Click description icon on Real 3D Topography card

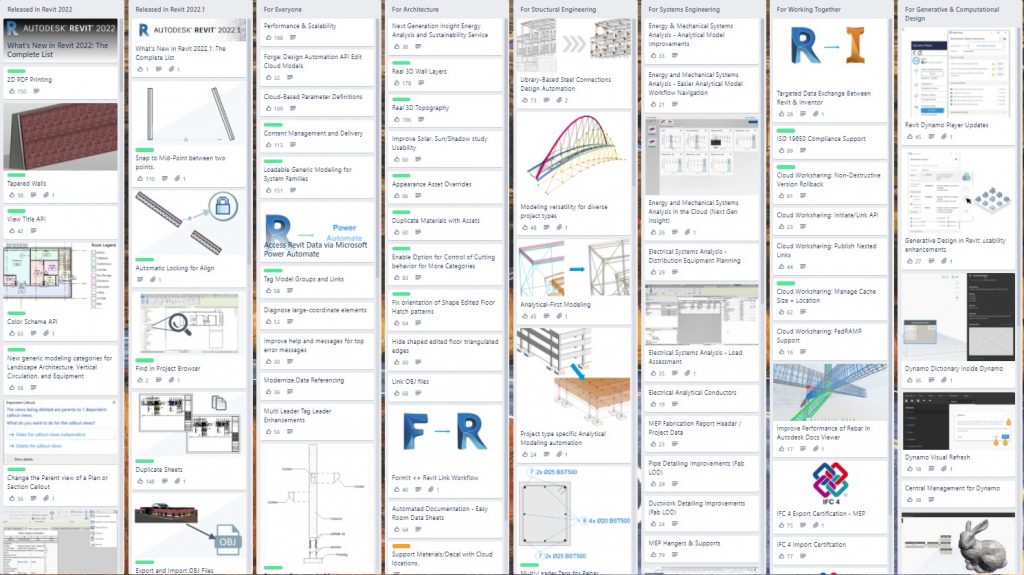coord(421,120)
